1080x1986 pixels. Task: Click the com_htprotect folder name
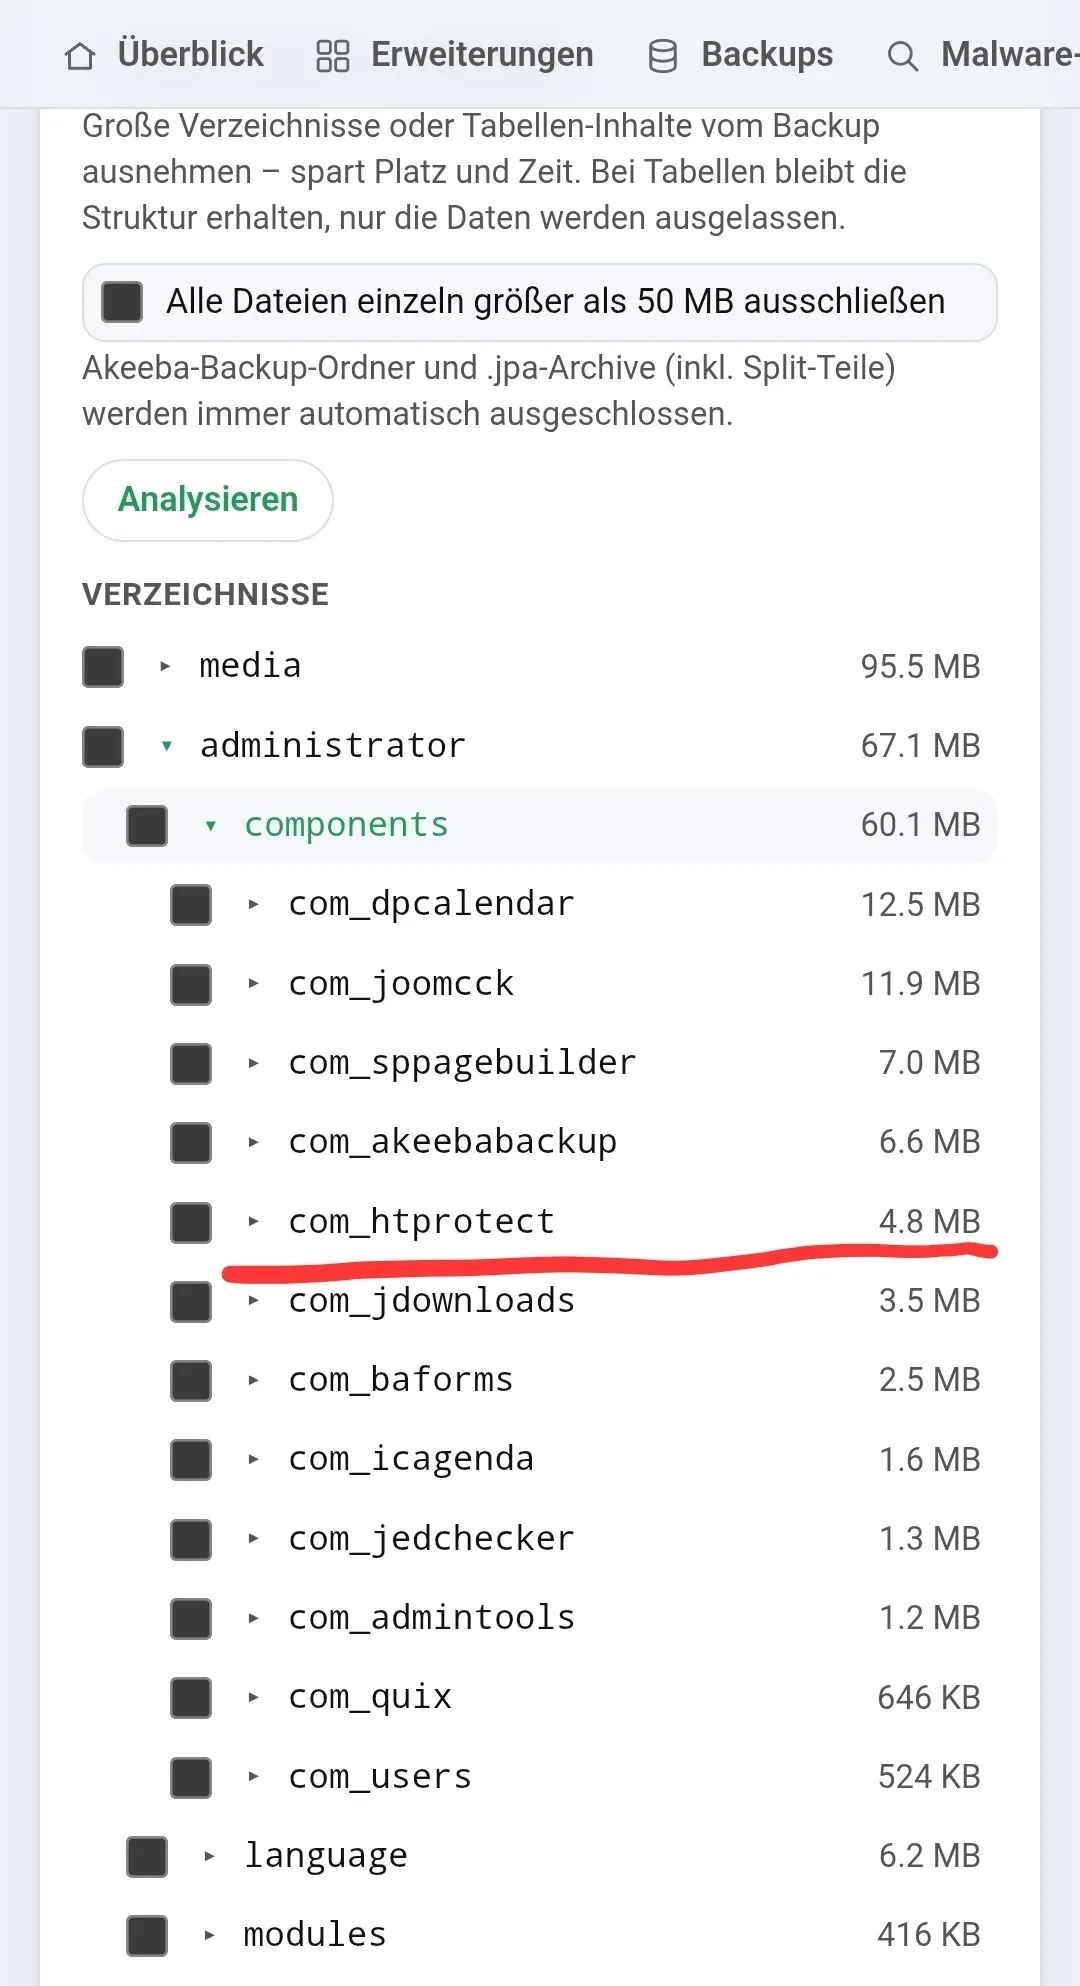click(x=421, y=1222)
